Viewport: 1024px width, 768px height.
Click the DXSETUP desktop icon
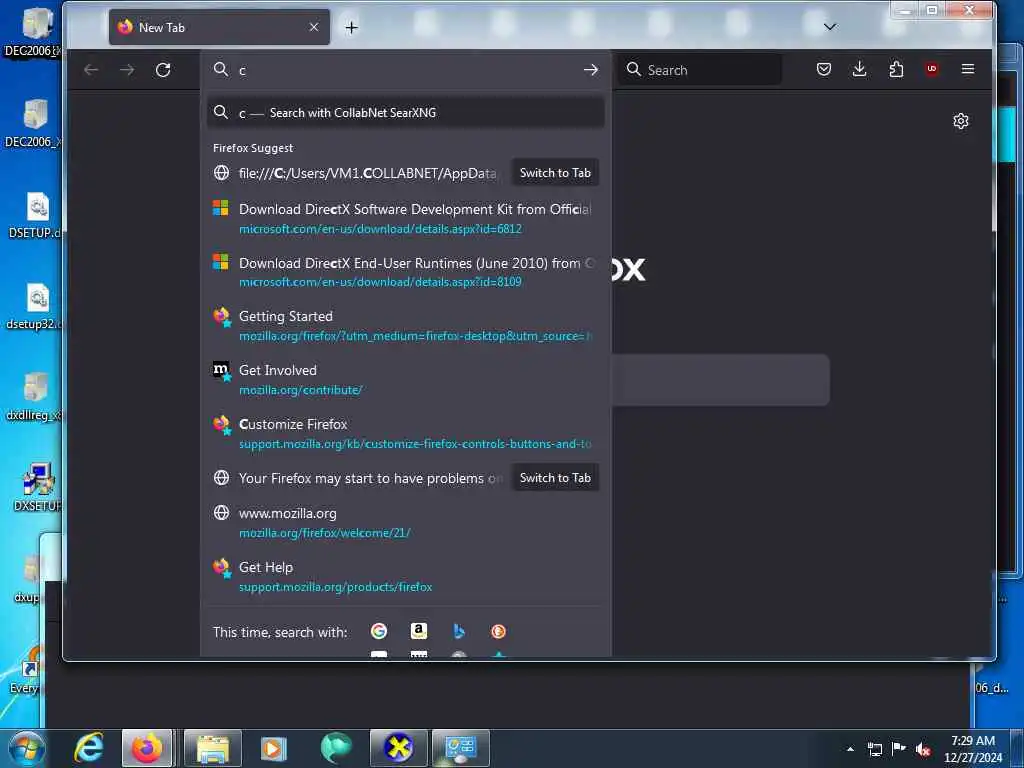[x=38, y=487]
